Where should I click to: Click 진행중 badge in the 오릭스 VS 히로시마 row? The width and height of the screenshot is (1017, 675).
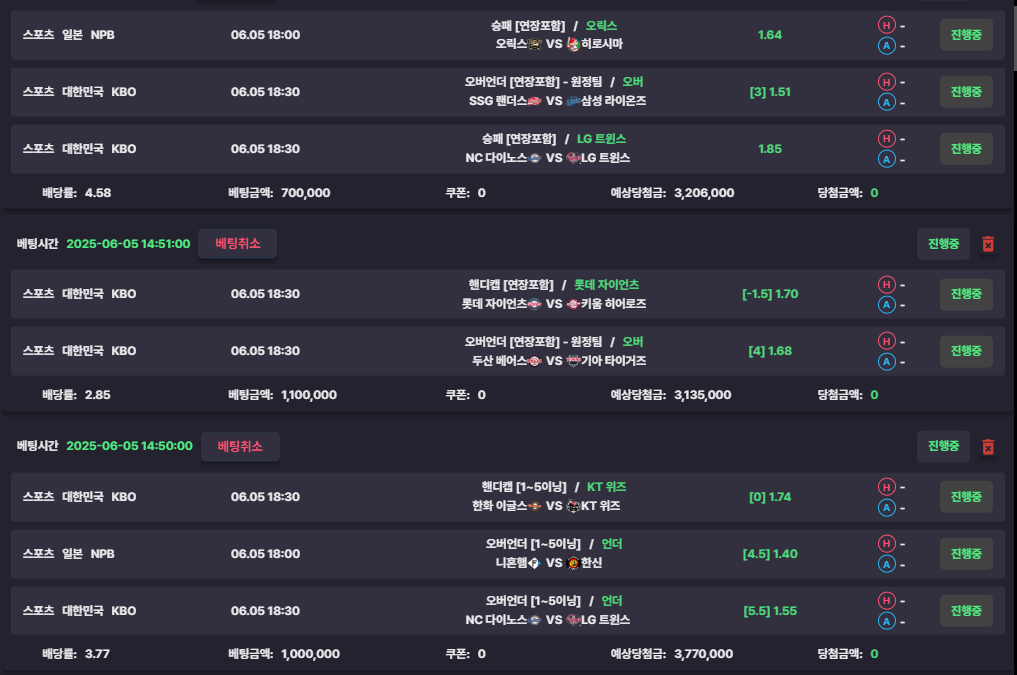(x=966, y=35)
